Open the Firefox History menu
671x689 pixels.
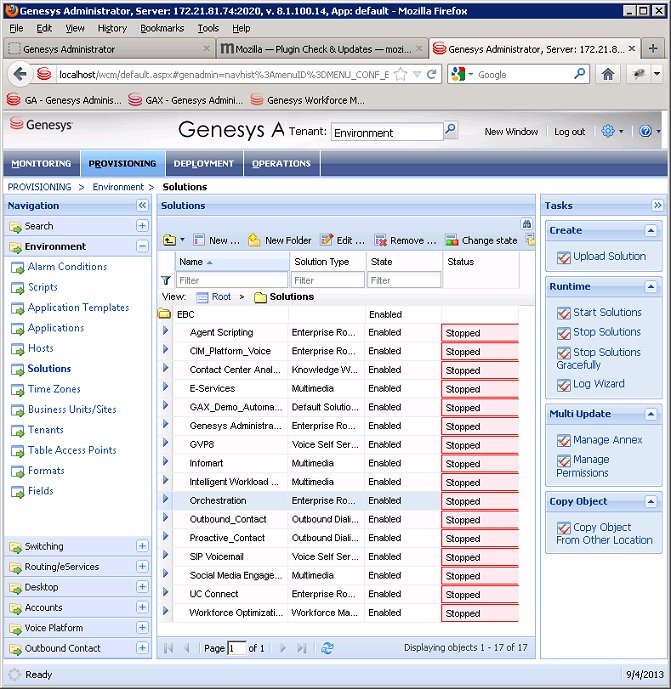112,28
